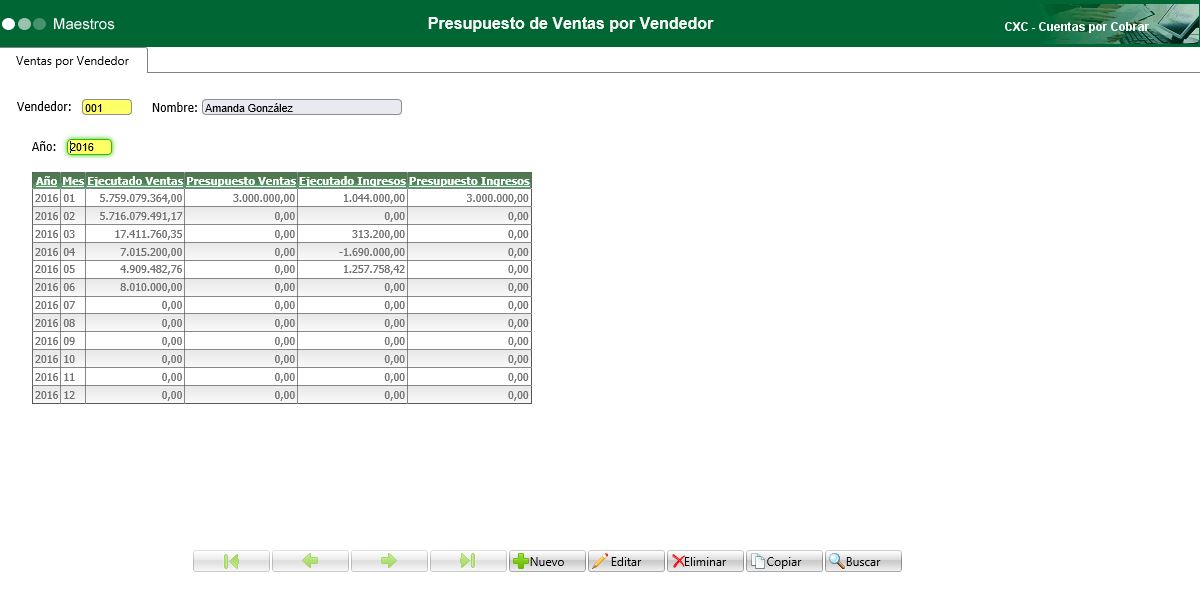Screen dimensions: 1200x595
Task: Switch to the Ventas por Vendedor tab
Action: 72,61
